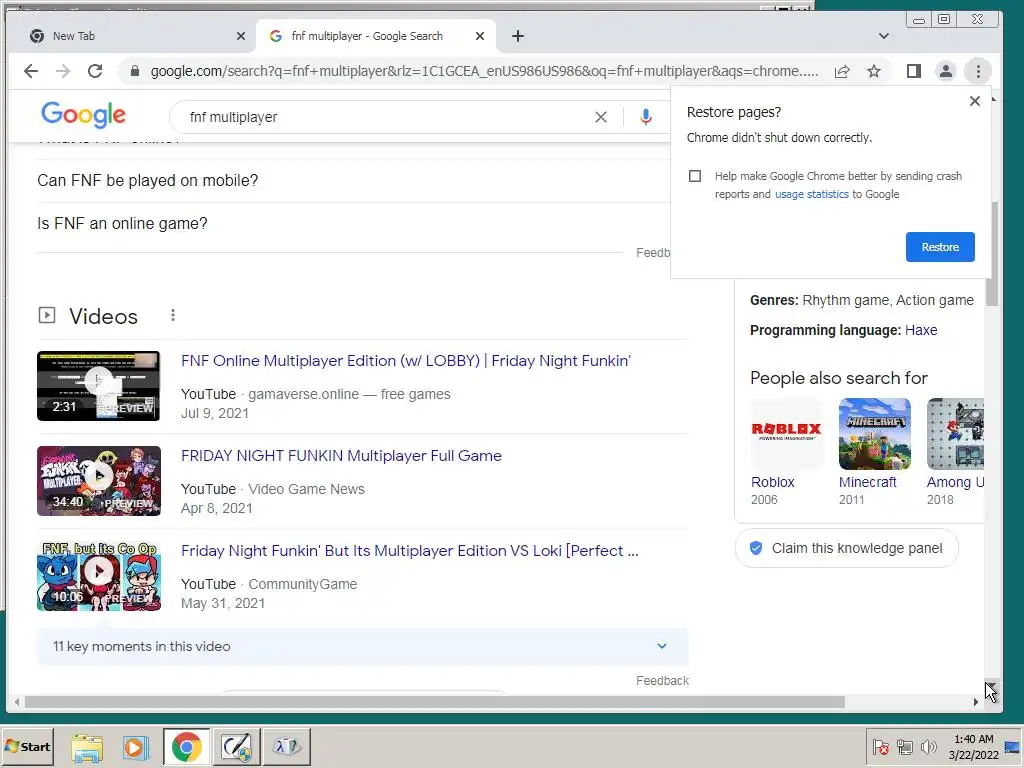This screenshot has height=768, width=1024.
Task: Open the Multiplayer Edition VS Loki video link
Action: tap(409, 551)
